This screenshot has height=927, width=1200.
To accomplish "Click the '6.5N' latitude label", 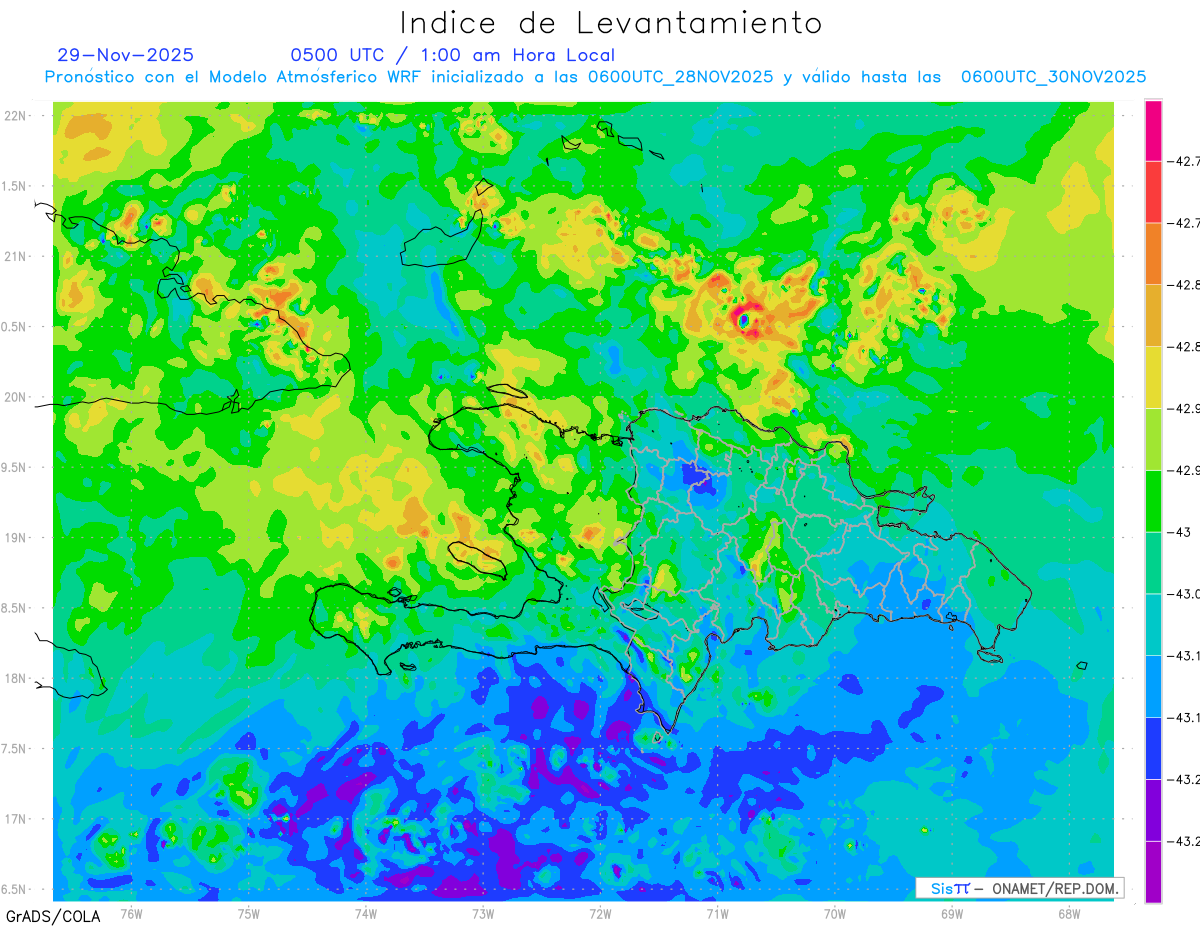I will coord(15,889).
